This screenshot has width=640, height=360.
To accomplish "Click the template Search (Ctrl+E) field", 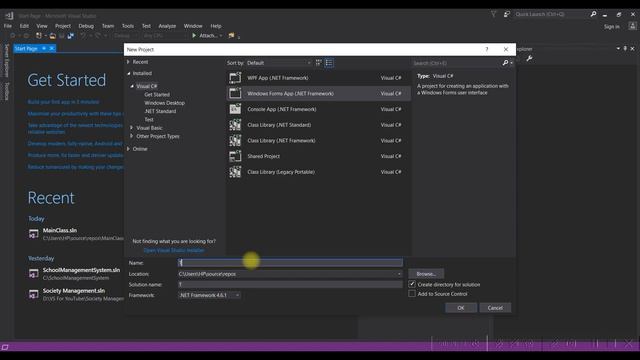I will (x=457, y=63).
